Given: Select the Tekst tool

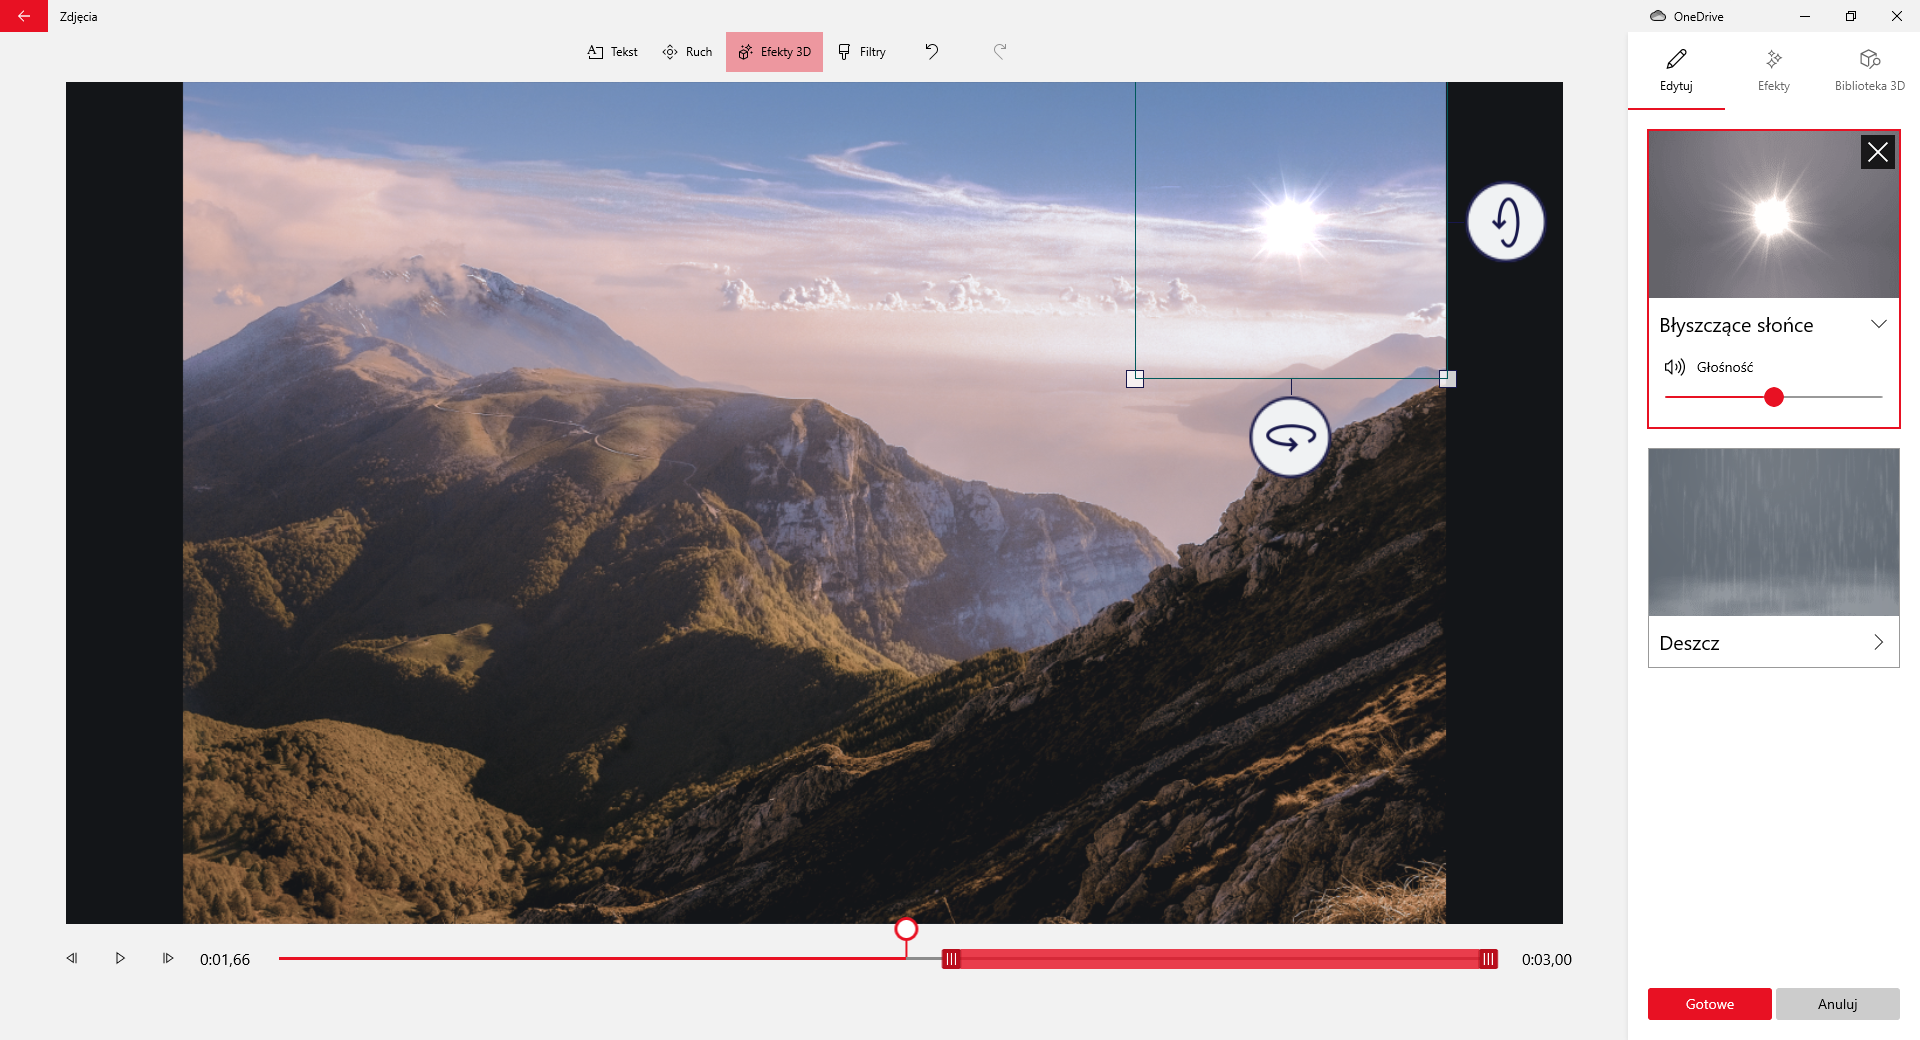Looking at the screenshot, I should click(612, 52).
